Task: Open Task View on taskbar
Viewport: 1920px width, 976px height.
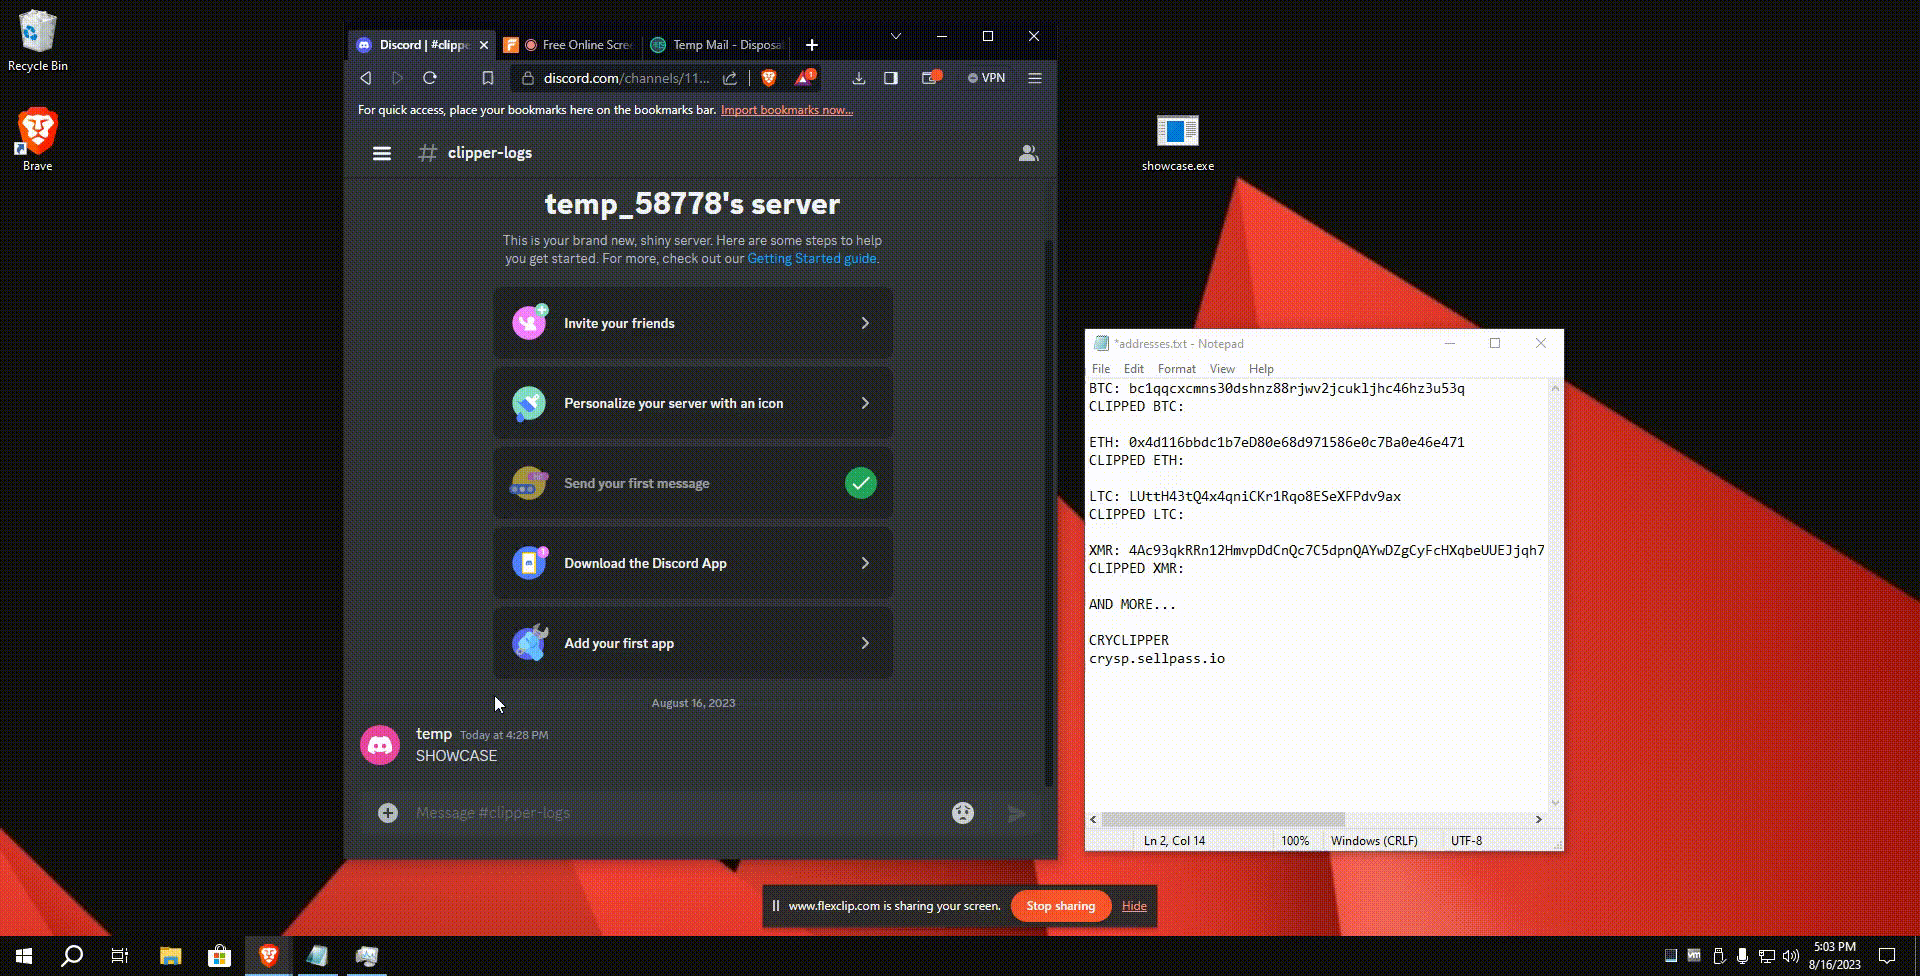Action: pyautogui.click(x=120, y=956)
